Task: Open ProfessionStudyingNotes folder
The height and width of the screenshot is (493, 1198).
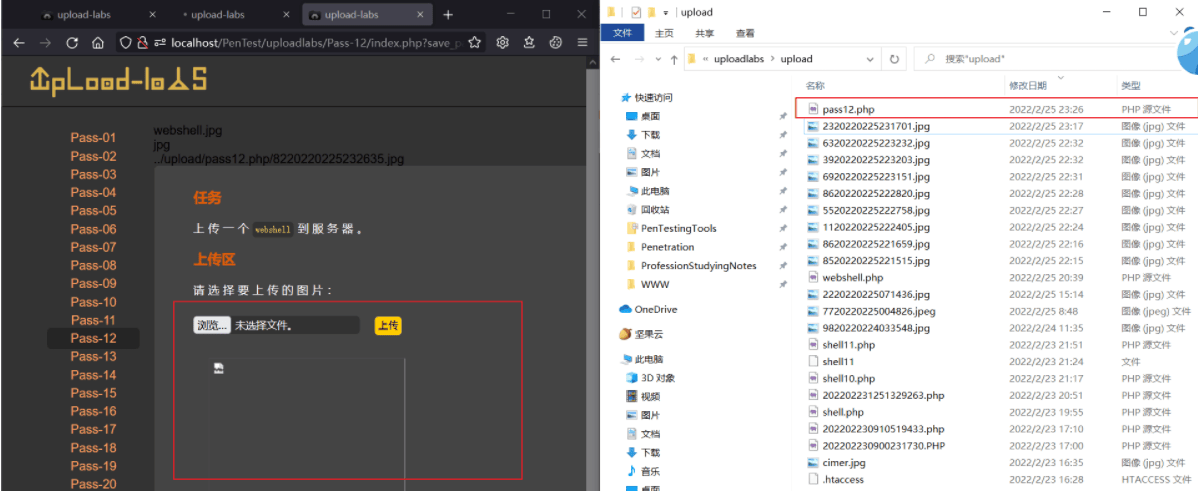Action: 698,265
